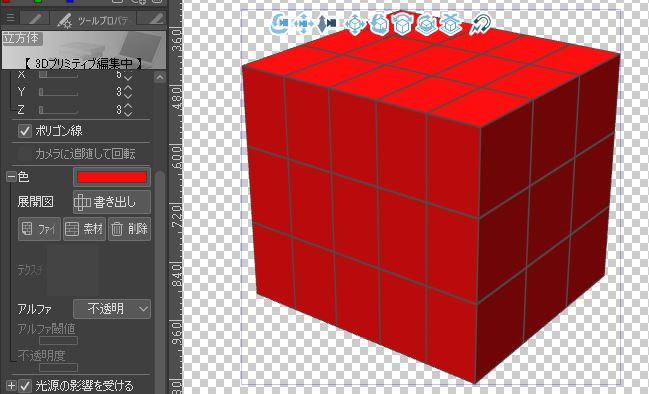Toggle the カメラに追随して回転 follow camera checkbox
This screenshot has height=394, width=649.
[x=25, y=154]
